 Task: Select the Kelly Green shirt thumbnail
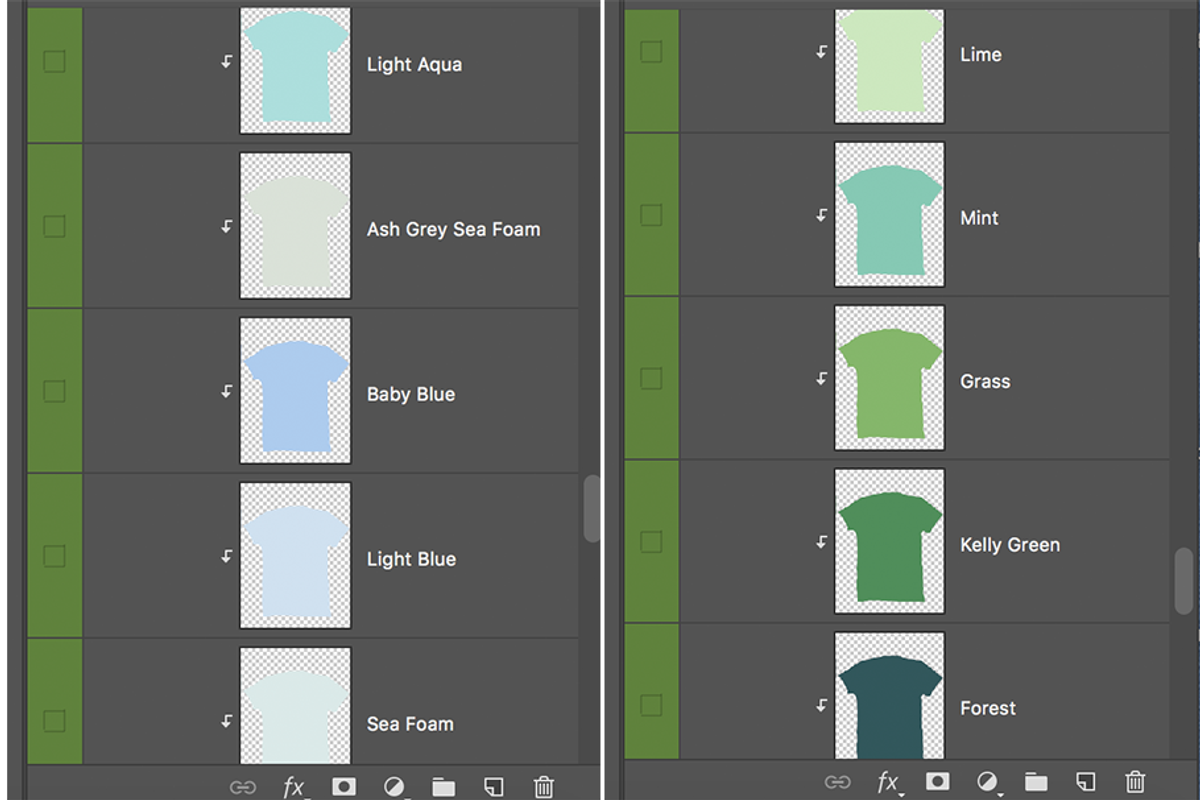[890, 541]
